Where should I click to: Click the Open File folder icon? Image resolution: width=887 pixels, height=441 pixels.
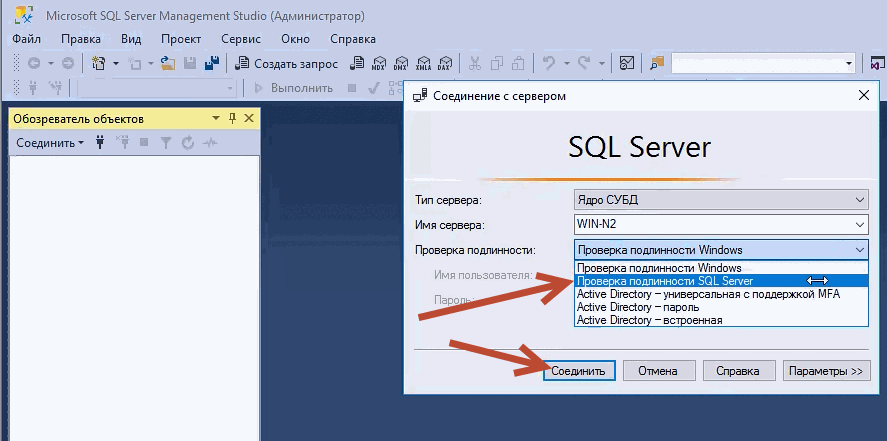(x=168, y=63)
